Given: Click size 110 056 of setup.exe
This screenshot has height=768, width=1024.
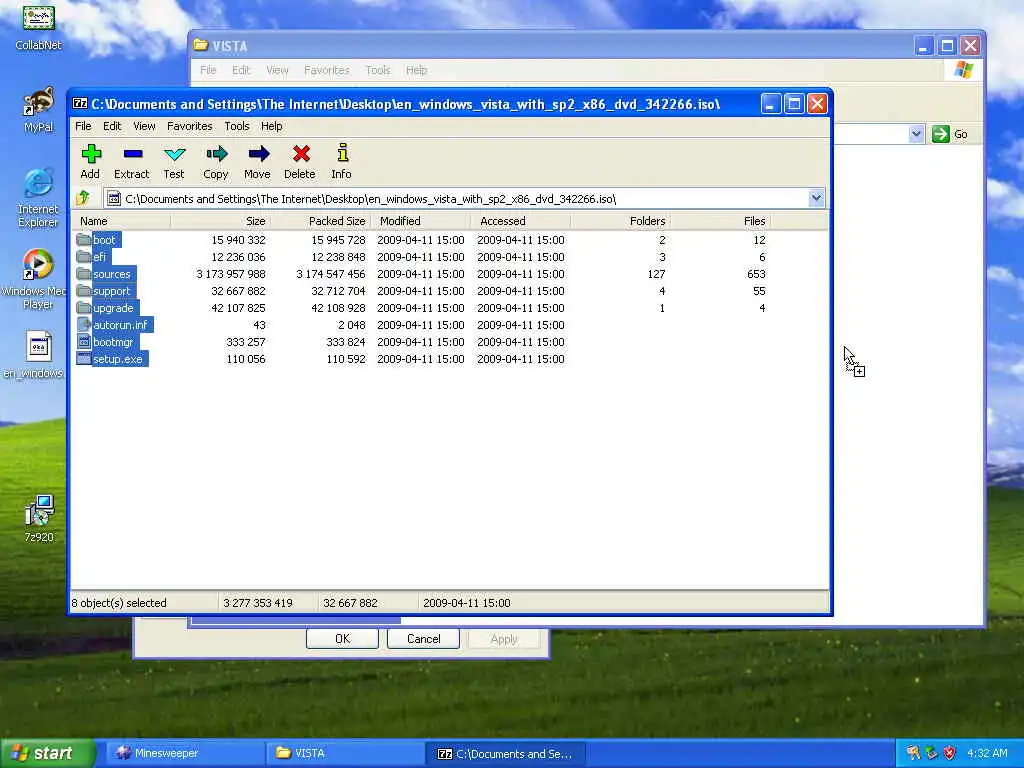Looking at the screenshot, I should point(246,359).
